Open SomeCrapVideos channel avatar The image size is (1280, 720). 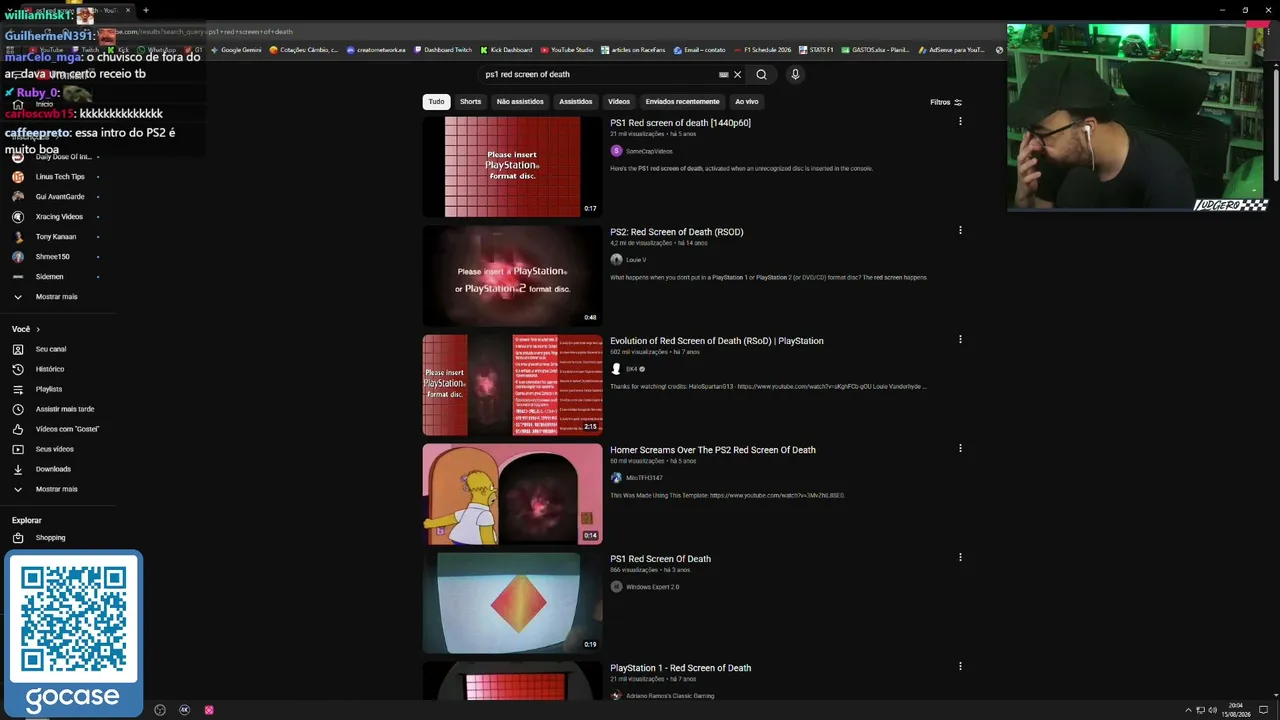pyautogui.click(x=616, y=151)
